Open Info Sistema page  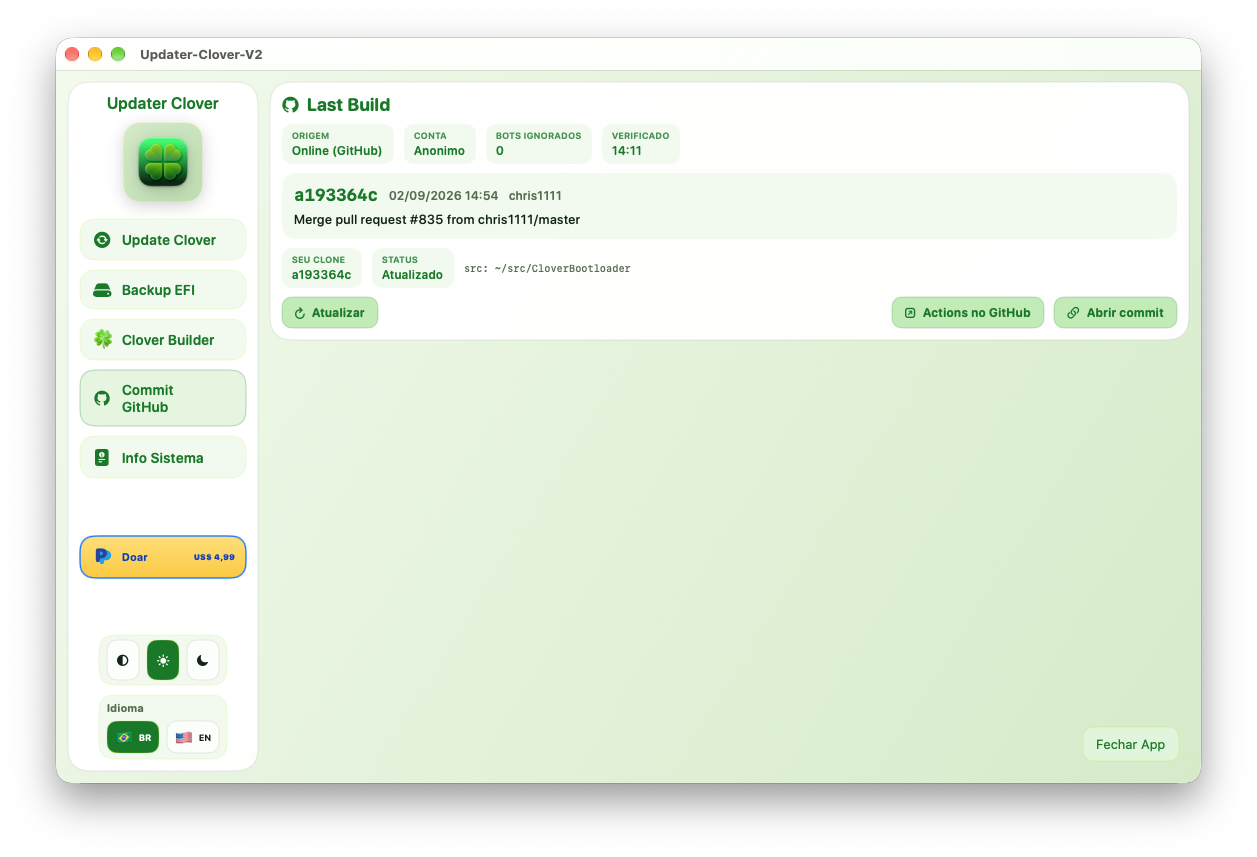(x=163, y=458)
